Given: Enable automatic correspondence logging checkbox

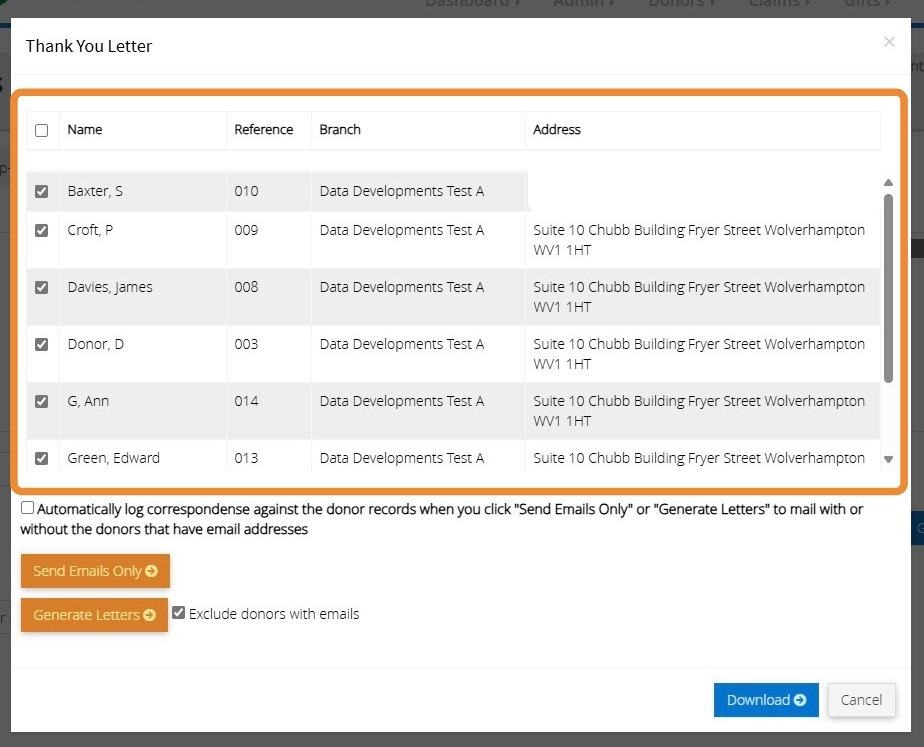Looking at the screenshot, I should pyautogui.click(x=27, y=508).
